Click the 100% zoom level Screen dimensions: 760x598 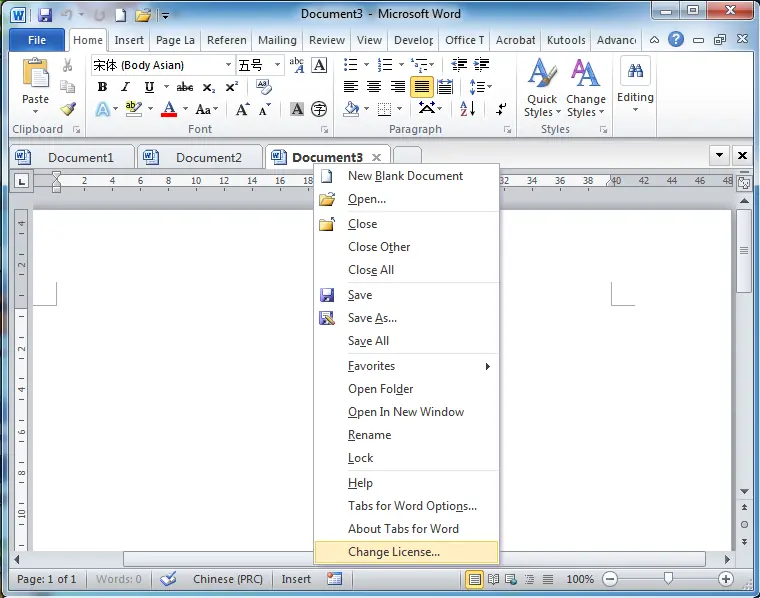tap(580, 579)
